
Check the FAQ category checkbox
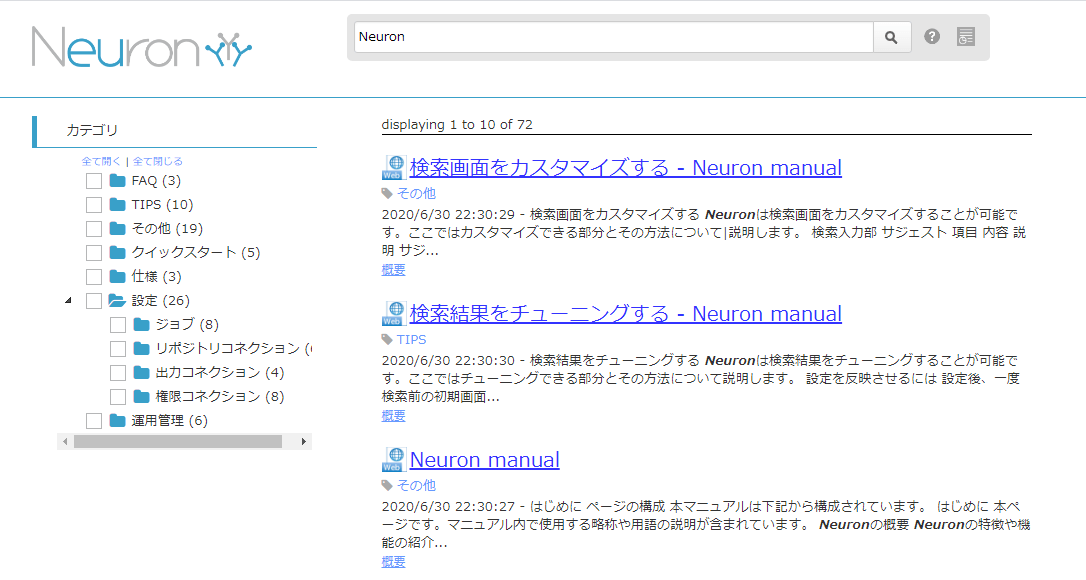[94, 181]
